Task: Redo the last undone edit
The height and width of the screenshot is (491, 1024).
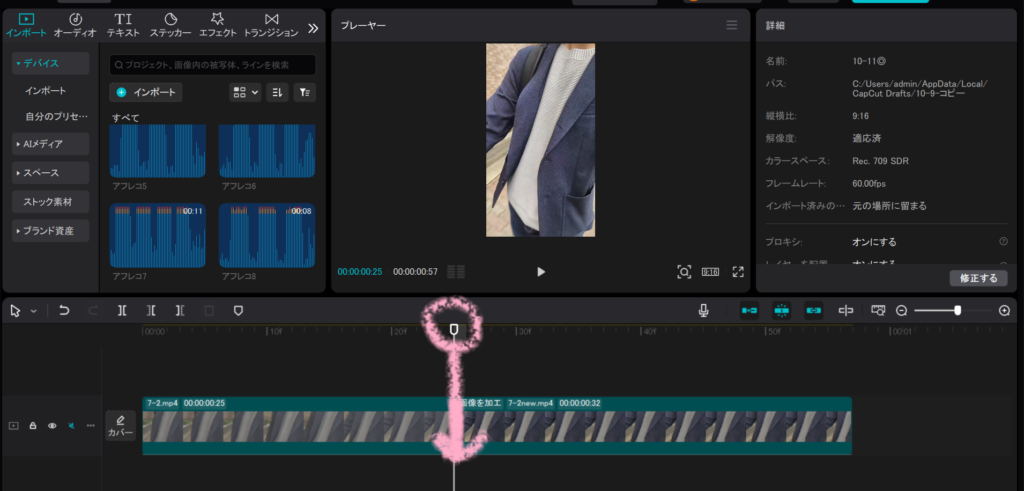Action: (x=93, y=311)
